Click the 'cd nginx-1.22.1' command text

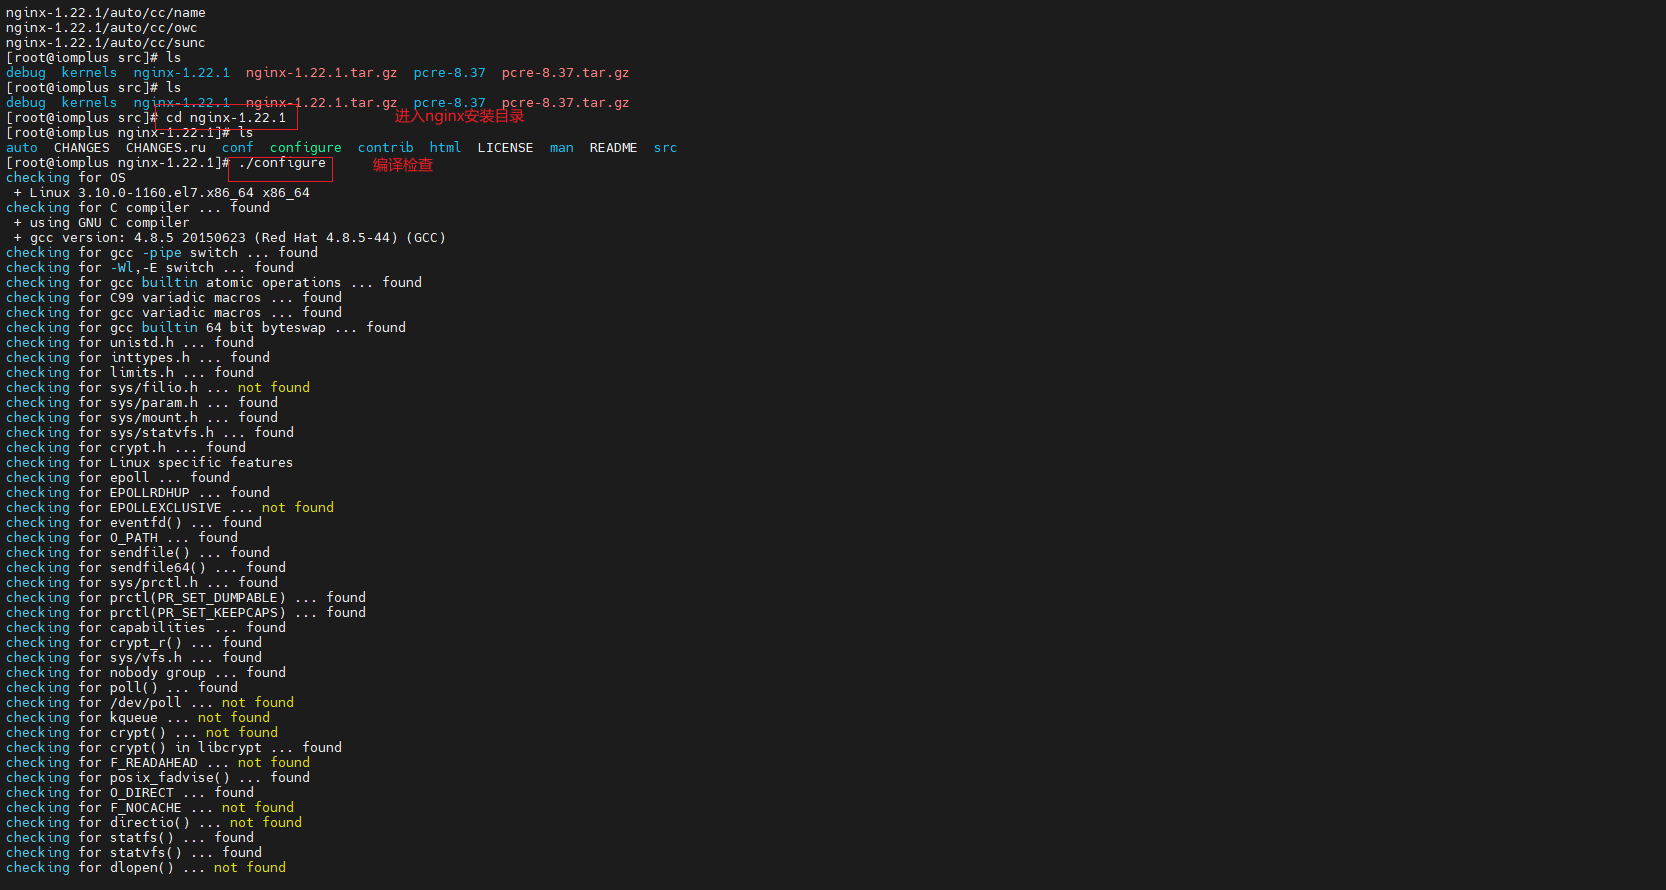coord(226,118)
